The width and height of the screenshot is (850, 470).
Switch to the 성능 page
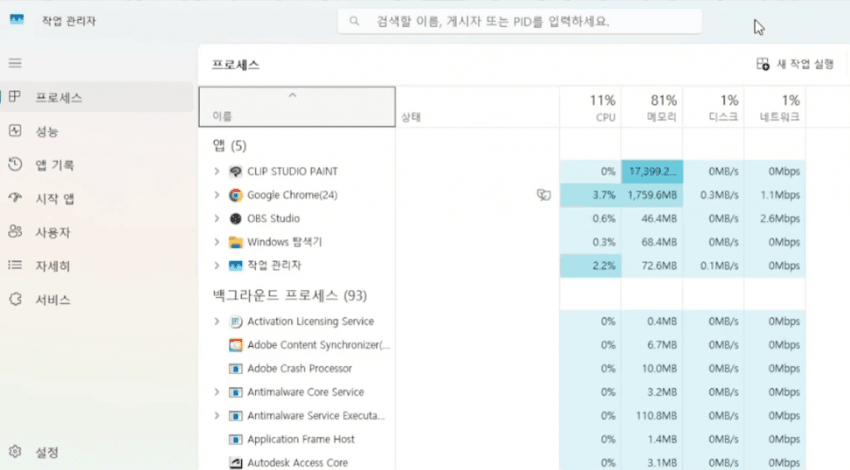tap(97, 131)
